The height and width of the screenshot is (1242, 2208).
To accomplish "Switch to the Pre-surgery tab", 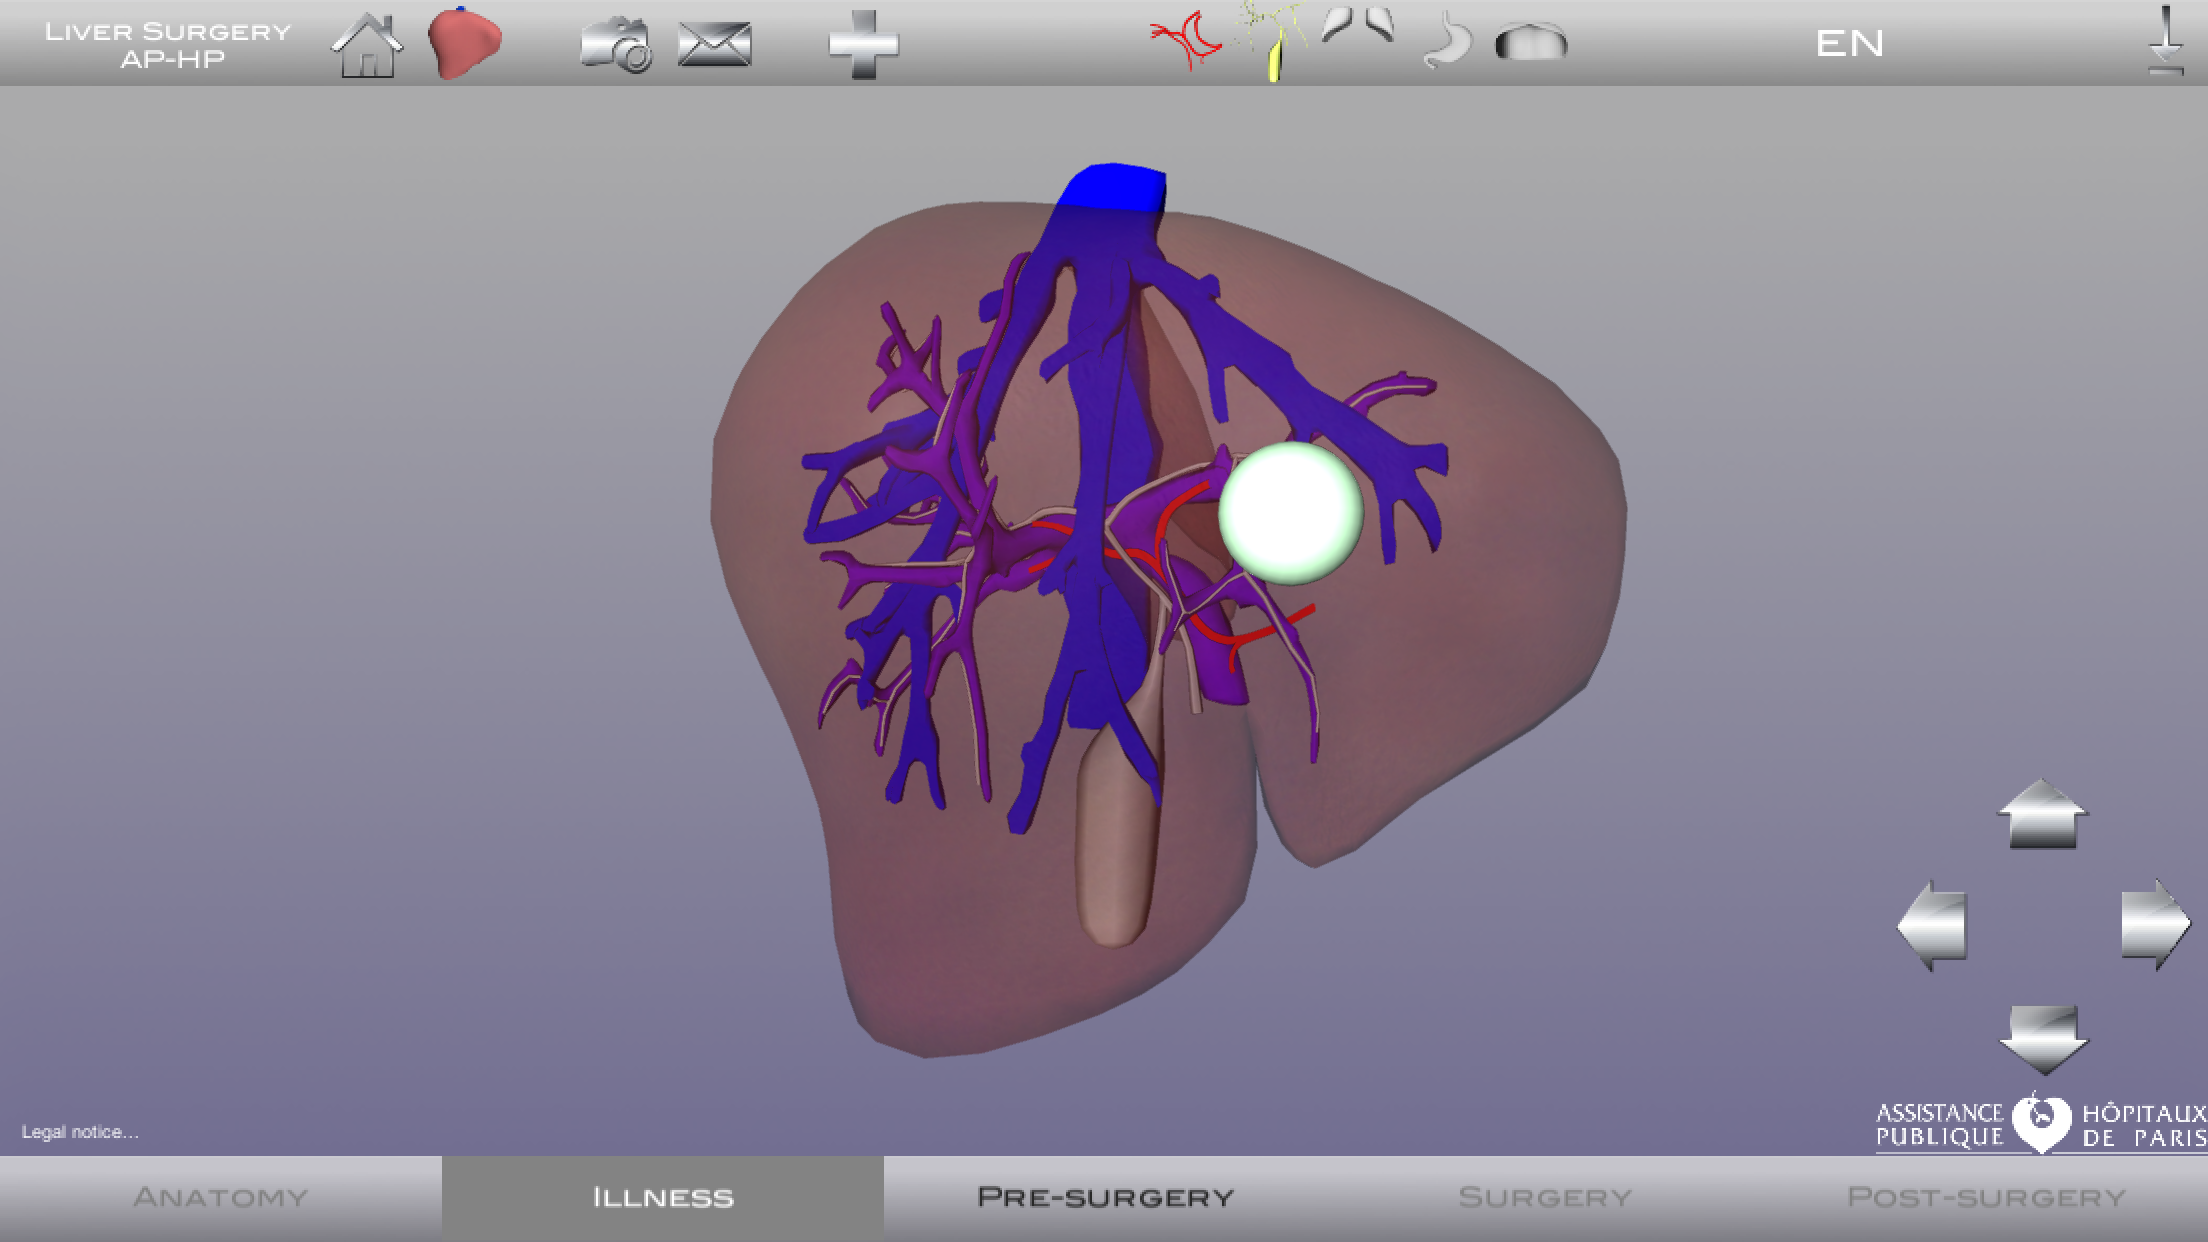I will click(1105, 1198).
